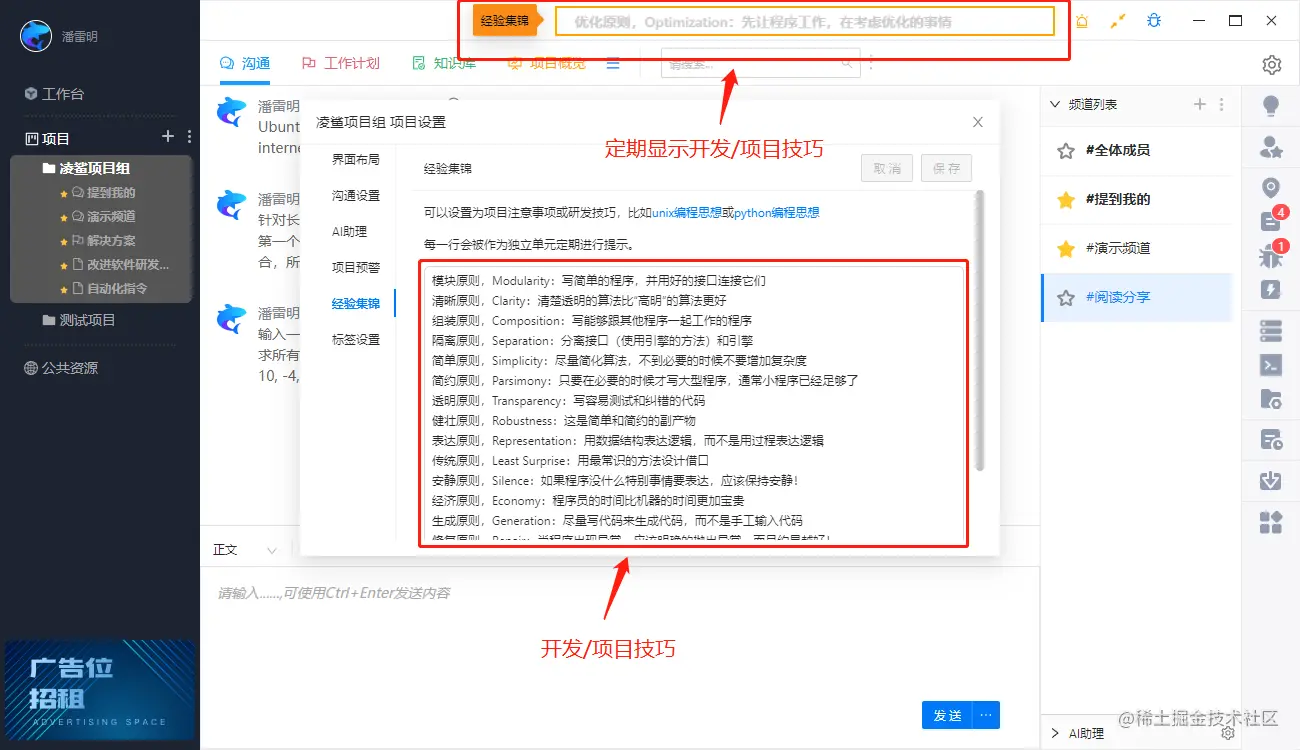Open 工作台 in the left sidebar

coord(55,94)
